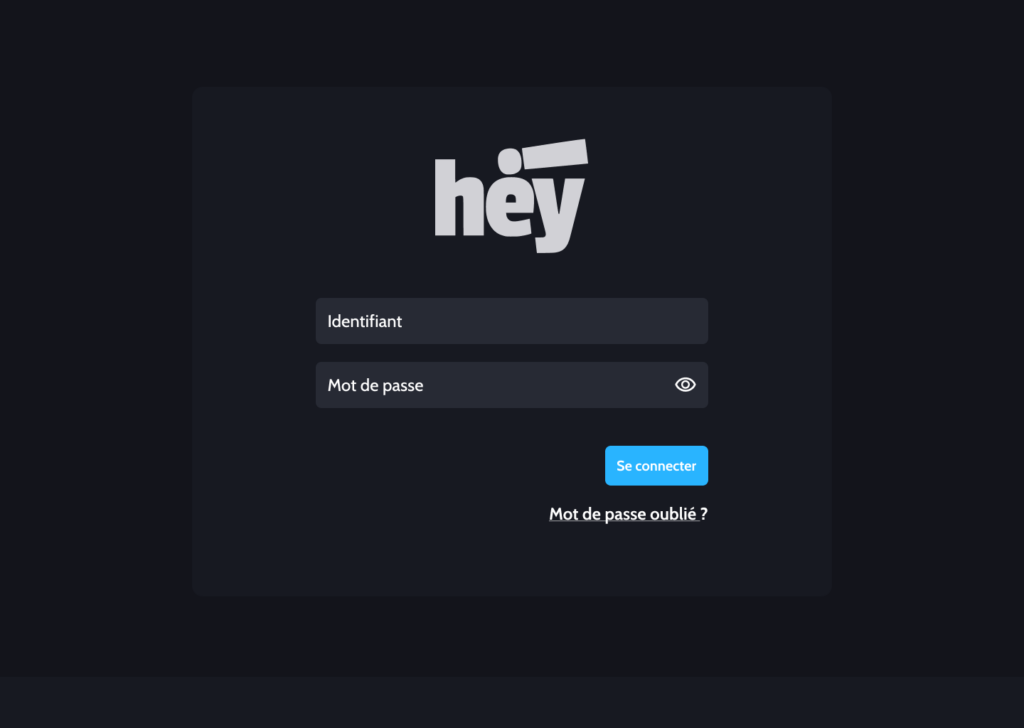
Task: Select the Identifiant placeholder text
Action: 364,321
